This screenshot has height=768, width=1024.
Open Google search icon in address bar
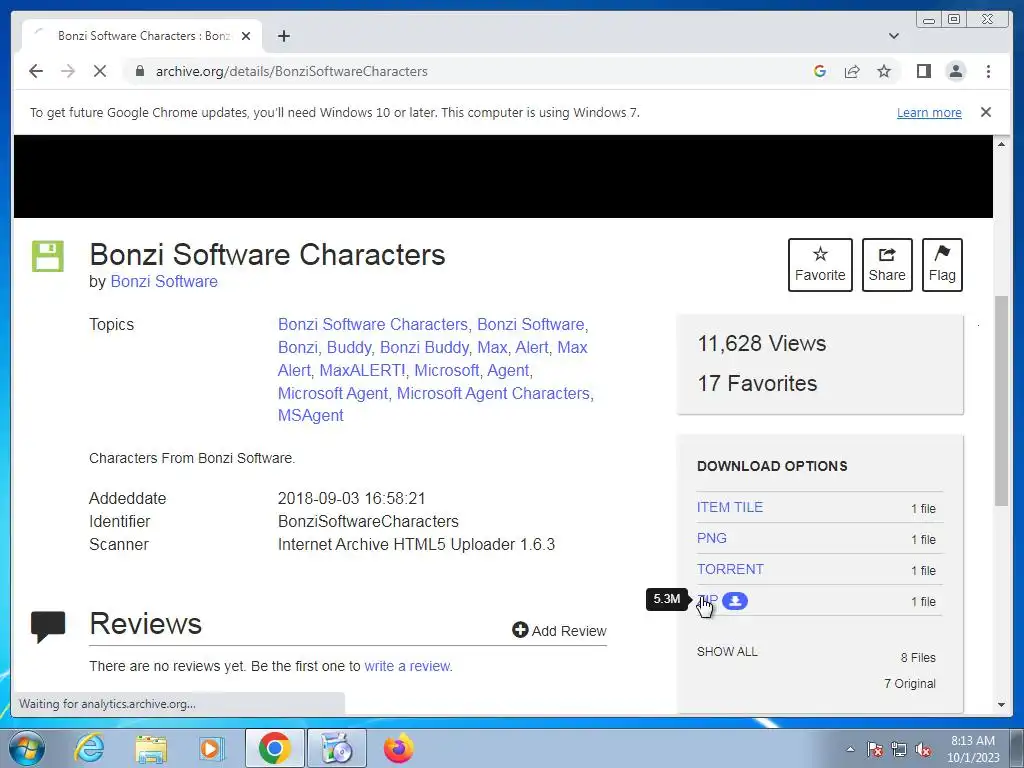coord(820,71)
